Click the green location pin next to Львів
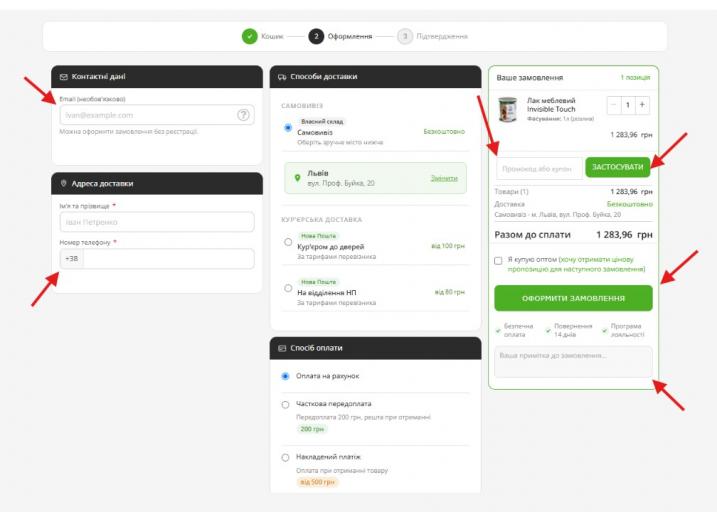The width and height of the screenshot is (717, 512). (297, 177)
